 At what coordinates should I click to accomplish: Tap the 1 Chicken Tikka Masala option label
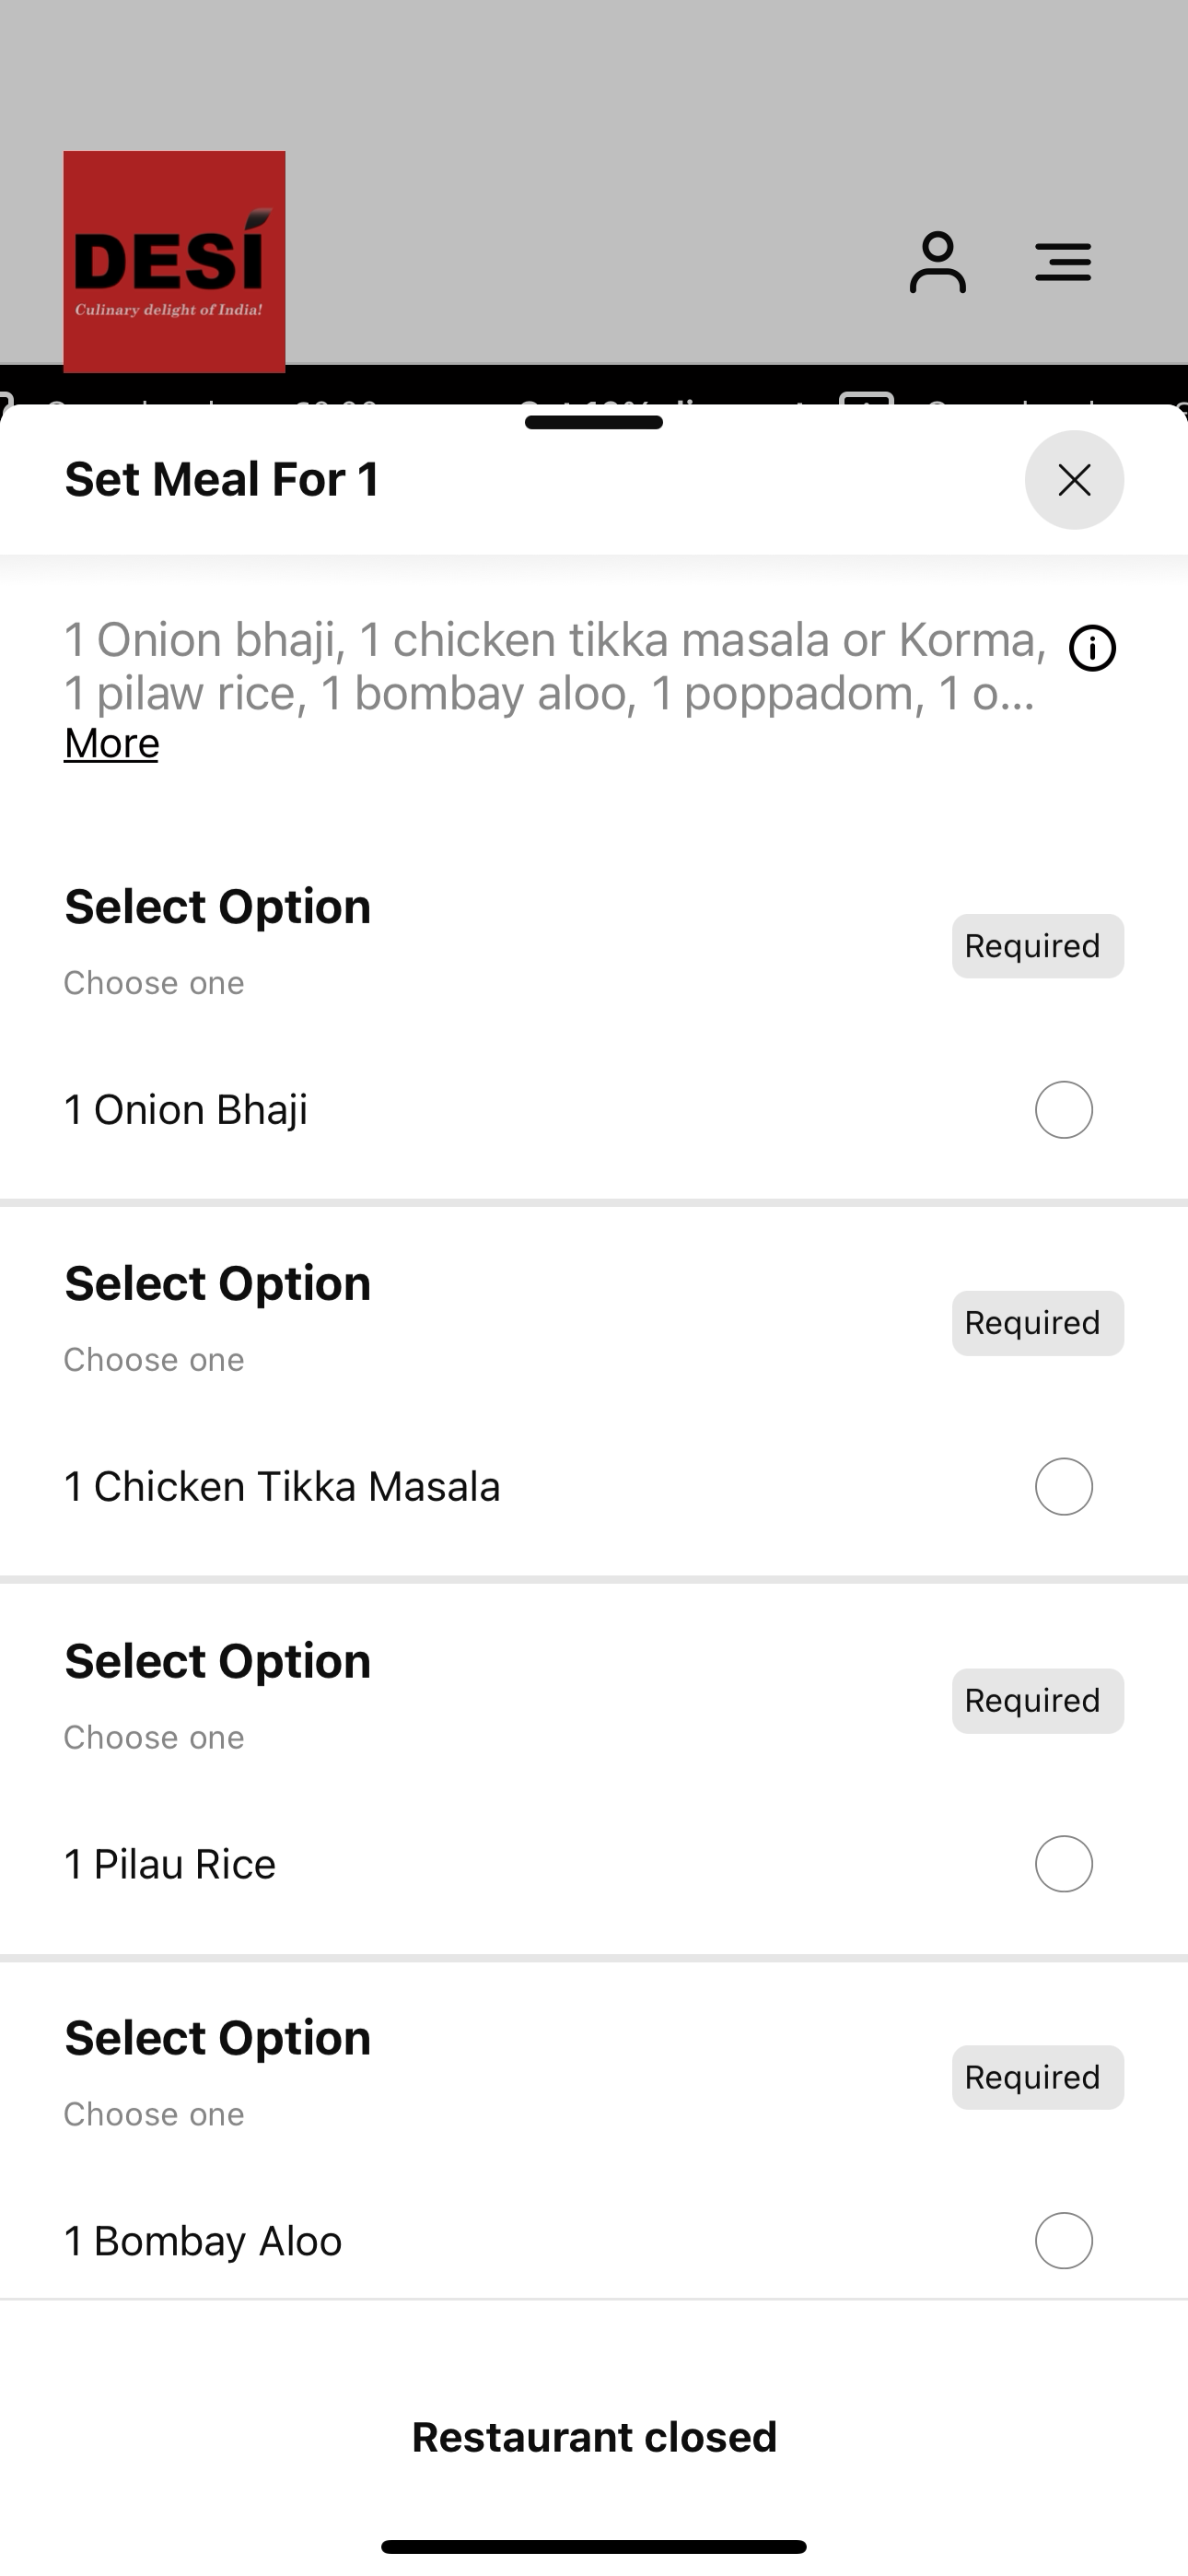pos(282,1487)
